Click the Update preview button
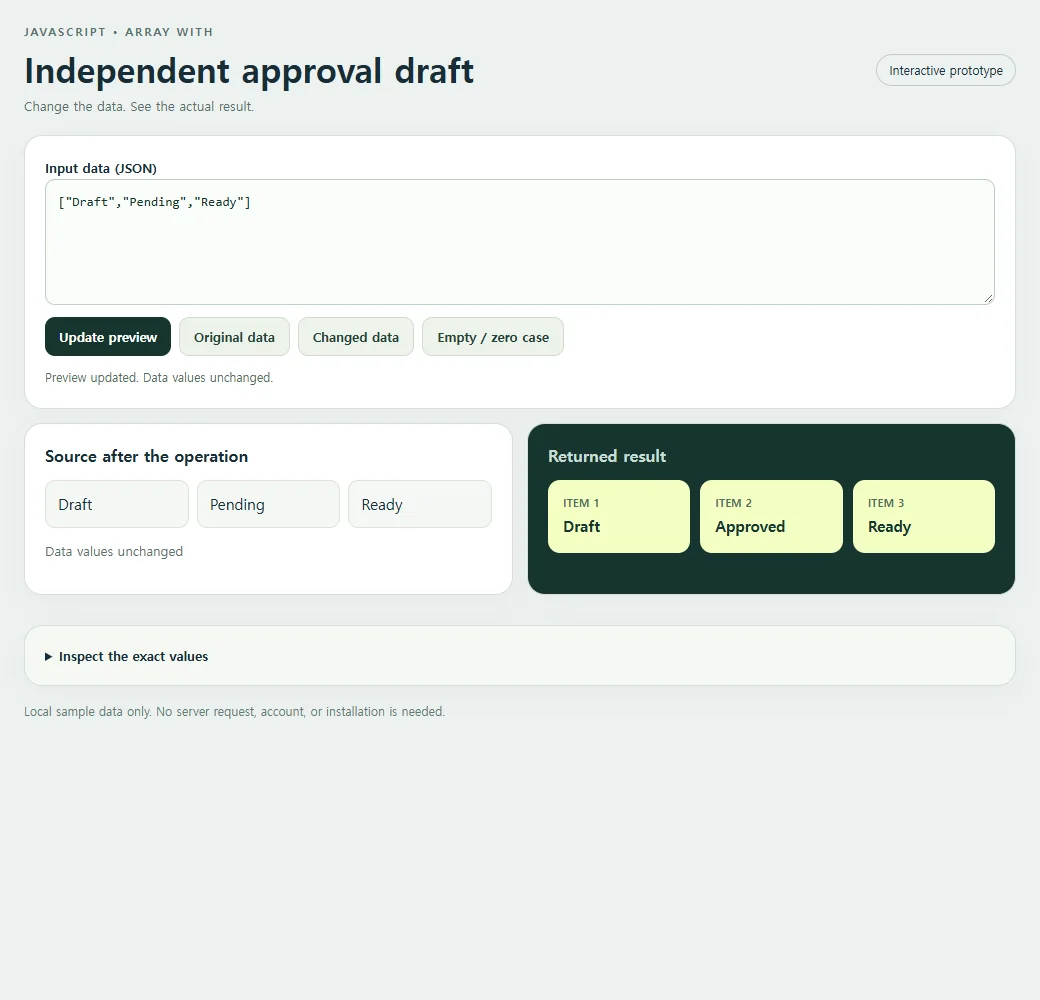The height and width of the screenshot is (1000, 1040). tap(108, 337)
